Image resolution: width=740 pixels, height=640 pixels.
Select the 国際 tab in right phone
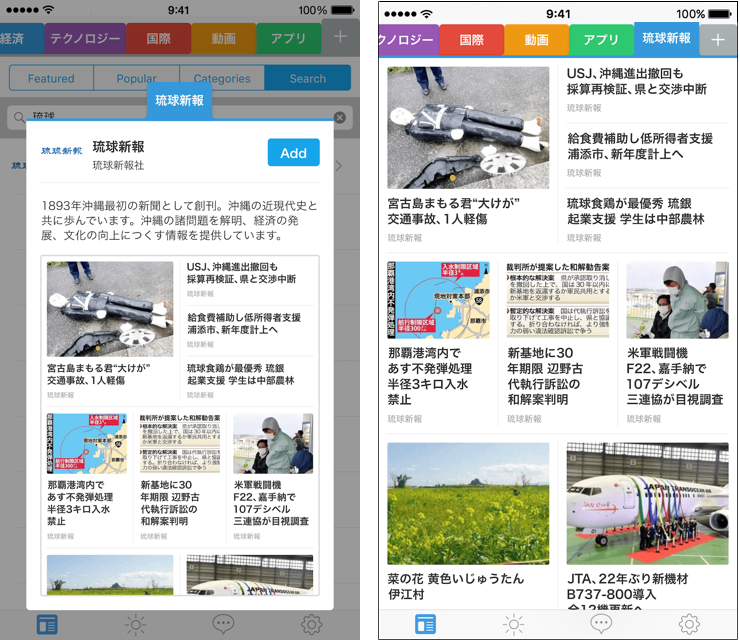472,40
